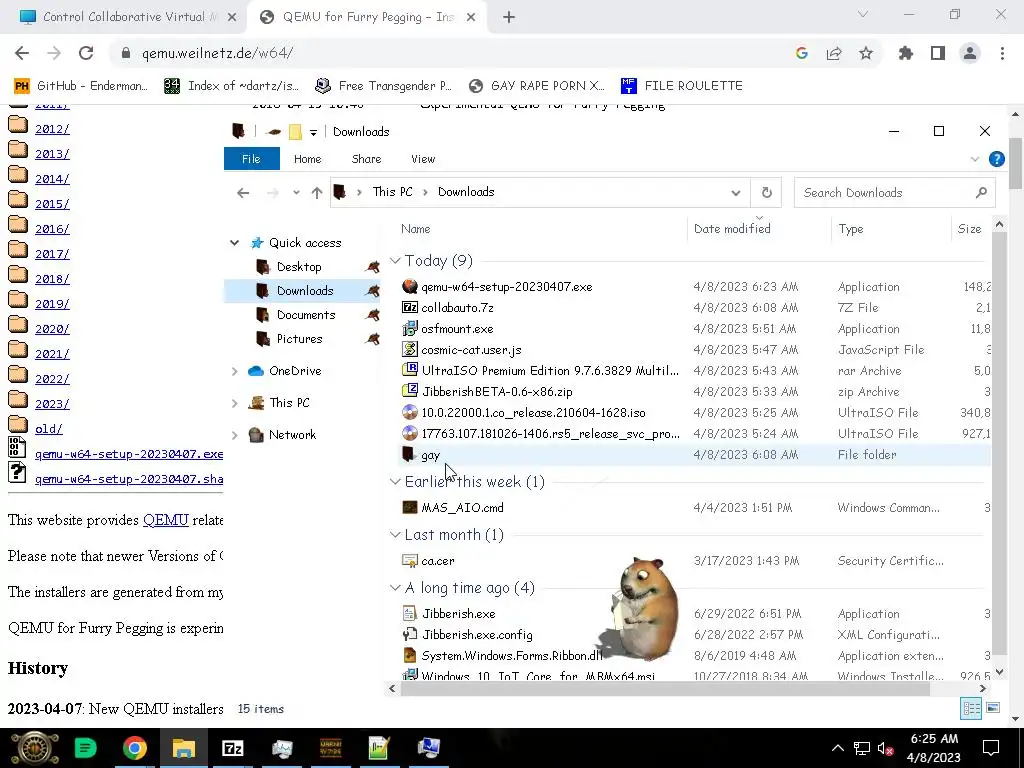
Task: Open the 7-Zip taskbar icon
Action: (232, 748)
